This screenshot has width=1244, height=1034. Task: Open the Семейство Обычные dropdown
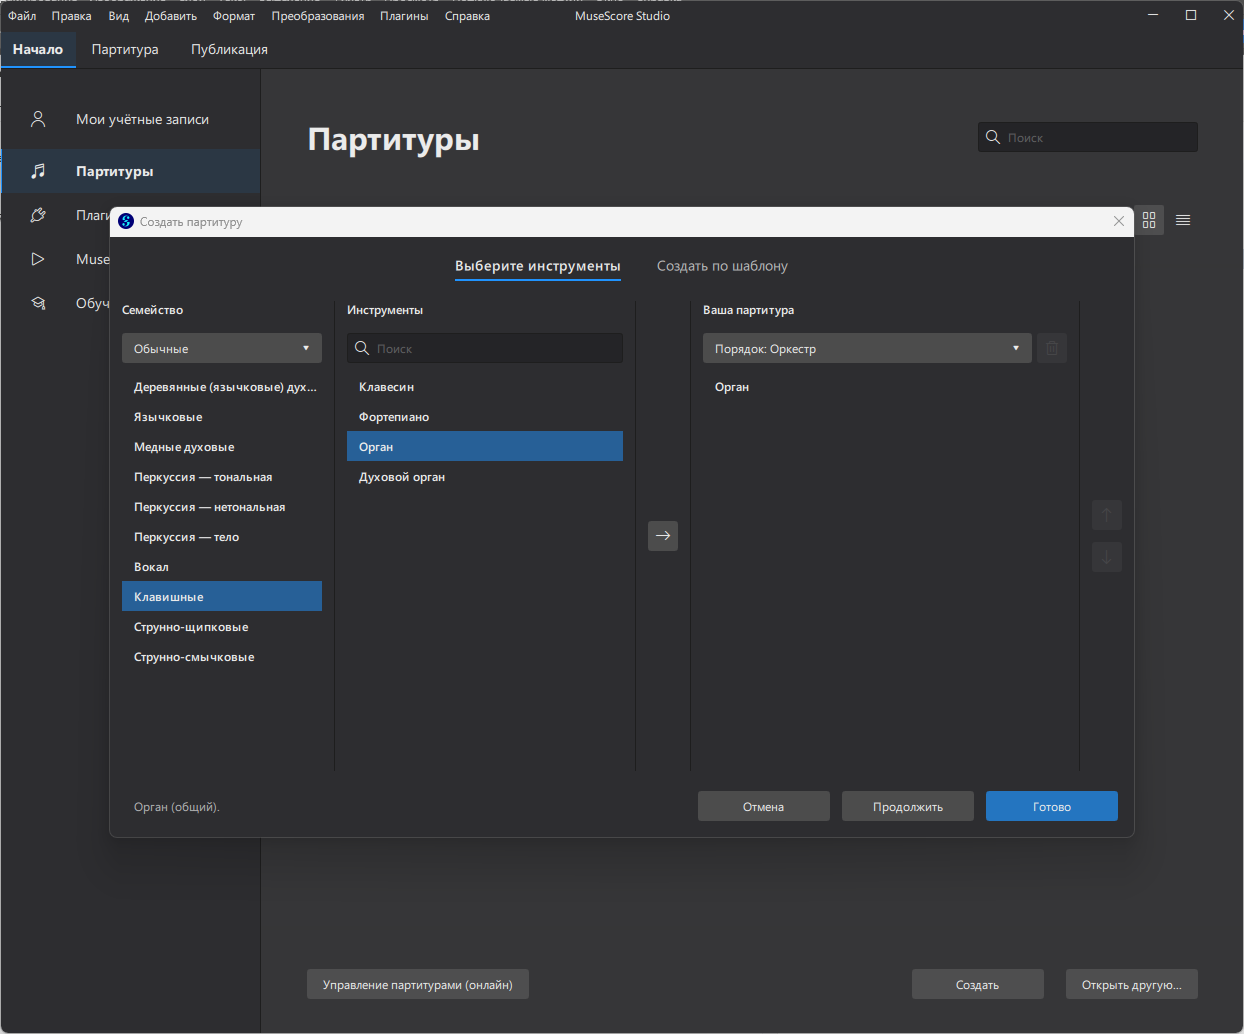pos(222,348)
